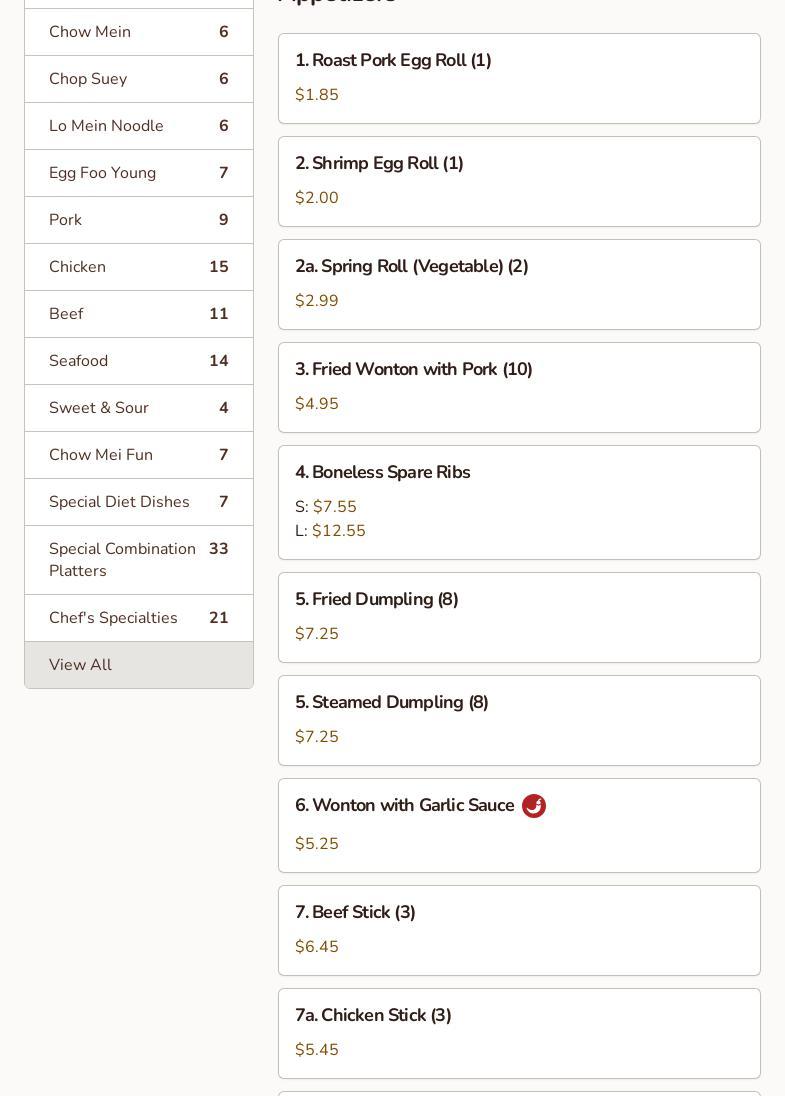
Task: Pick the Fried Dumpling (8) item
Action: (519, 617)
